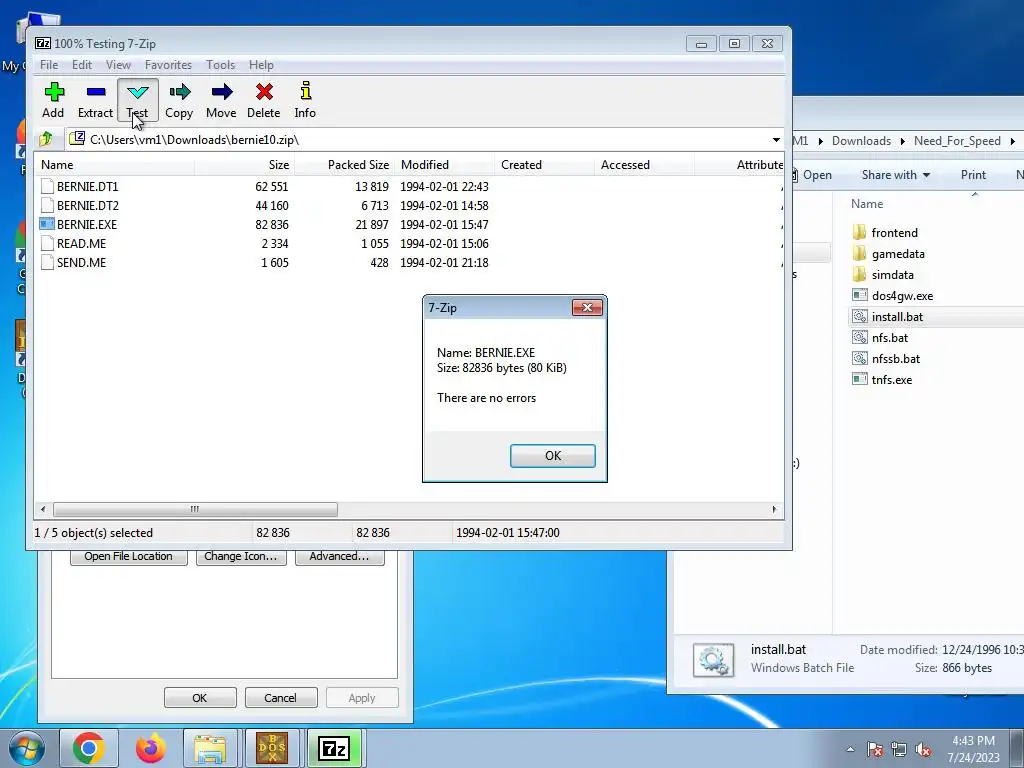The height and width of the screenshot is (768, 1024).
Task: Click the horizontal scrollbar thumb in 7-Zip
Action: 195,509
